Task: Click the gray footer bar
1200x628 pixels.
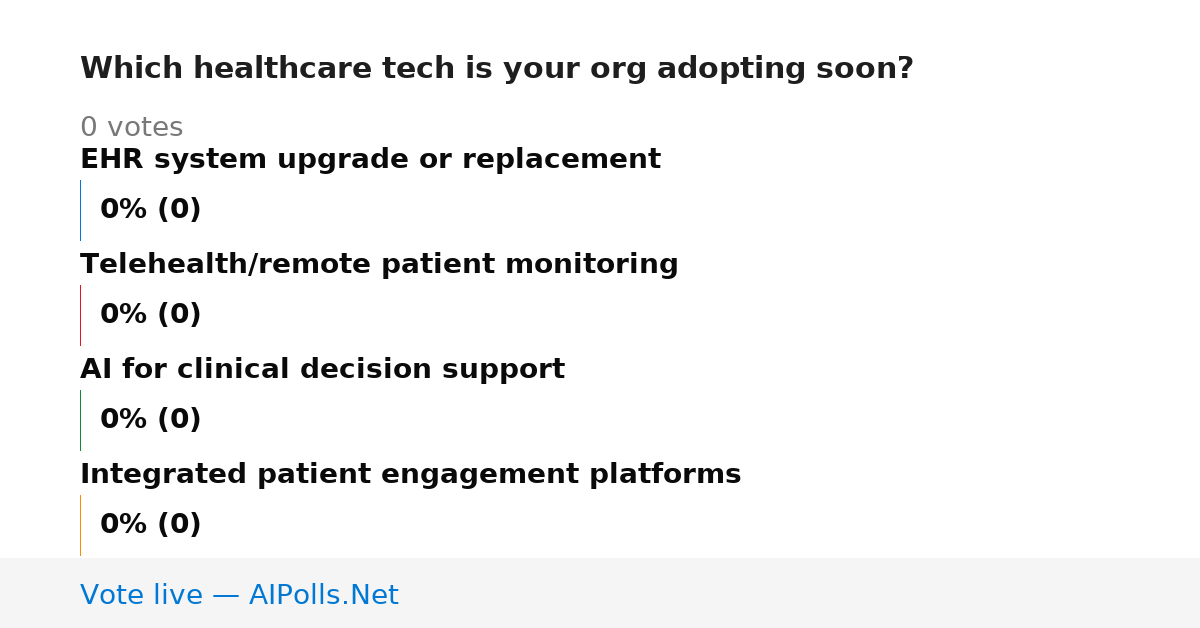Action: pyautogui.click(x=600, y=593)
